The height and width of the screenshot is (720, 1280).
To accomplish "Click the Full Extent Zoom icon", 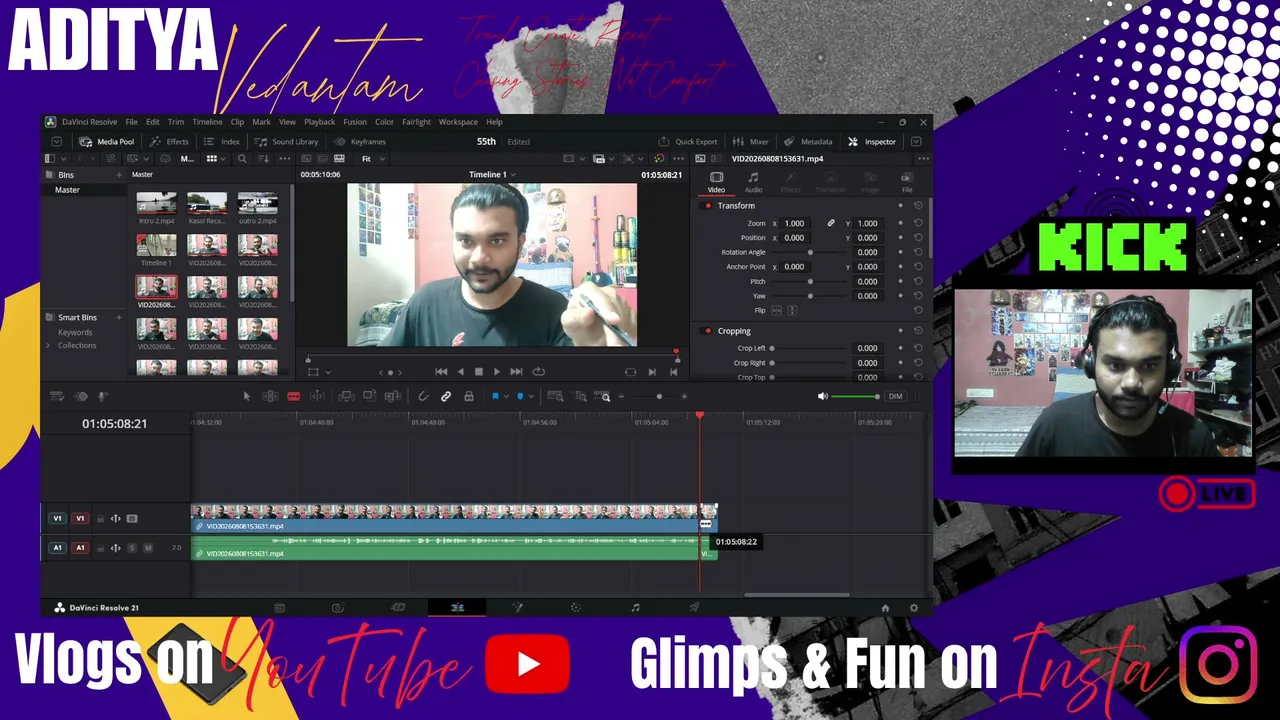I will point(555,397).
